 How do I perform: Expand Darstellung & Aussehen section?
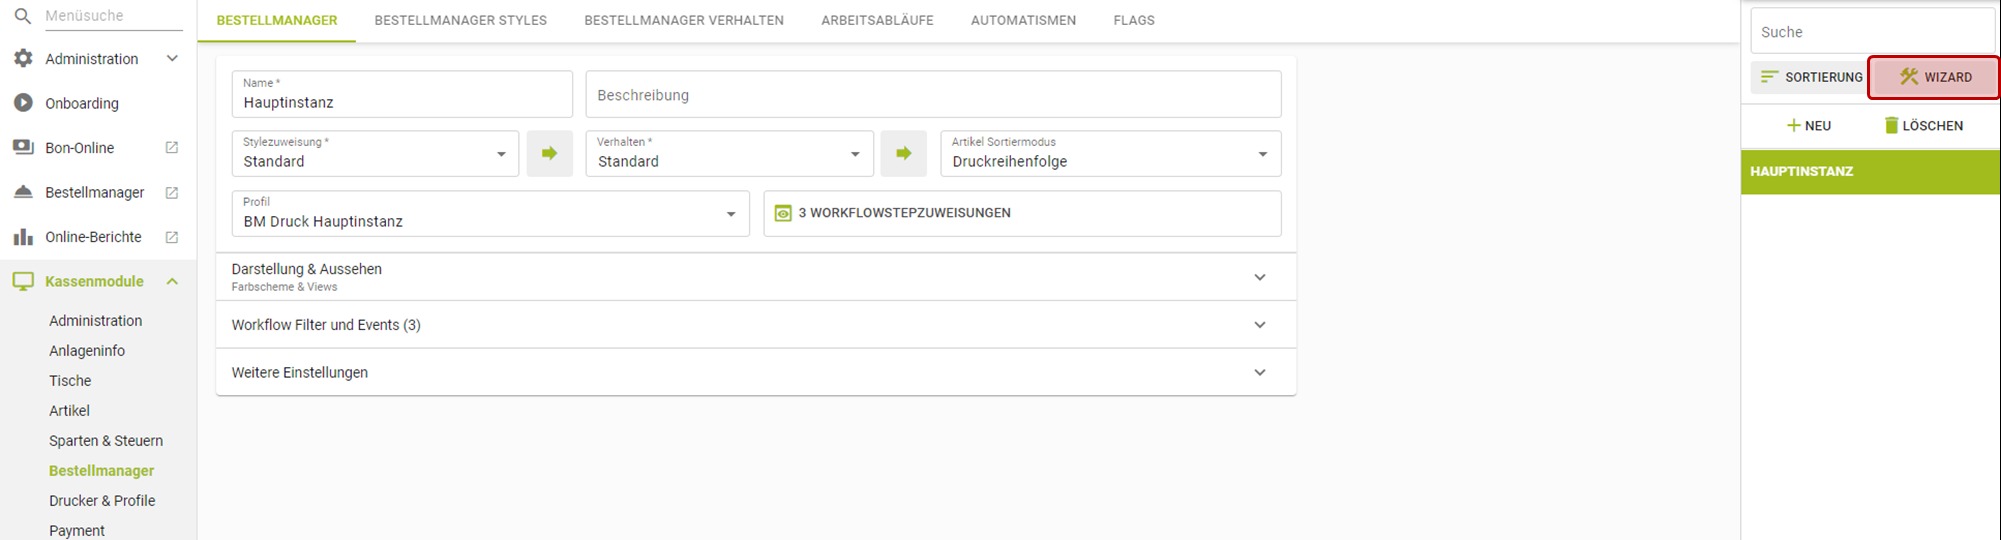click(x=756, y=277)
